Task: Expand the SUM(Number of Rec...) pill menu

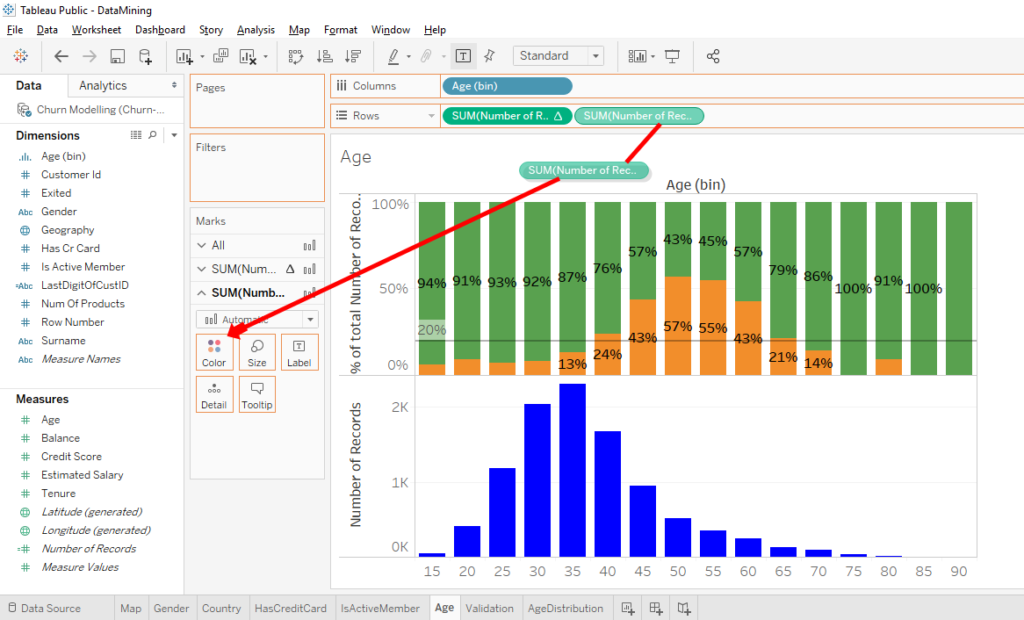Action: 697,115
